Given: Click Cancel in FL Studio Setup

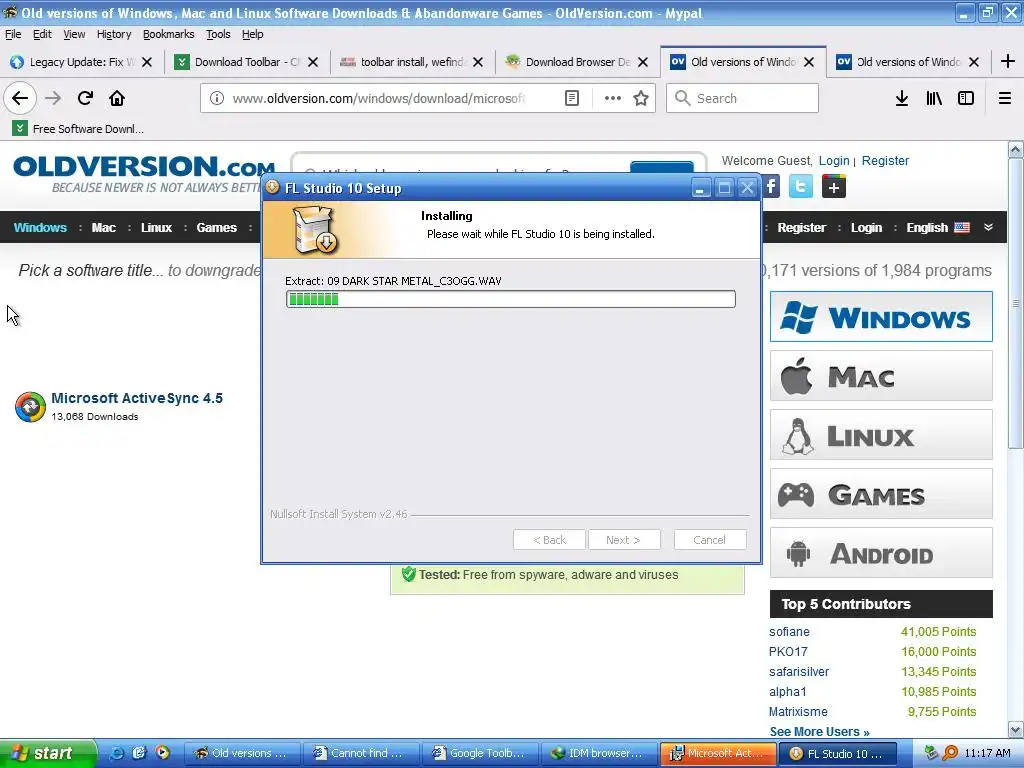Looking at the screenshot, I should 709,540.
